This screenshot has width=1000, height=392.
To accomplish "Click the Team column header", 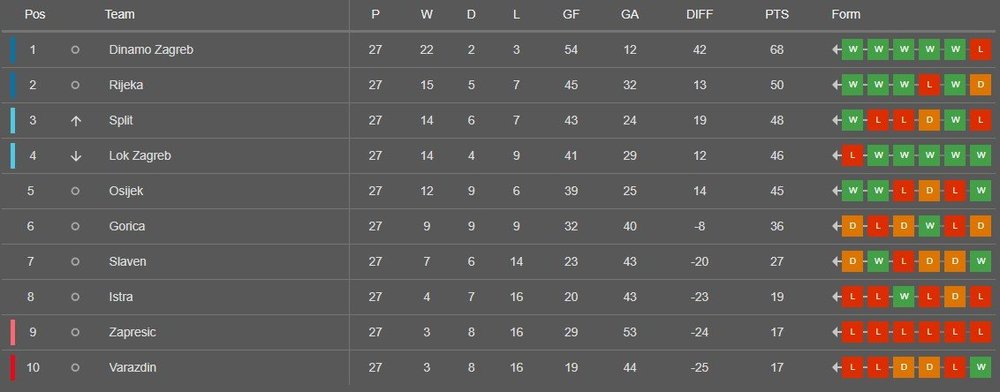I will point(120,14).
